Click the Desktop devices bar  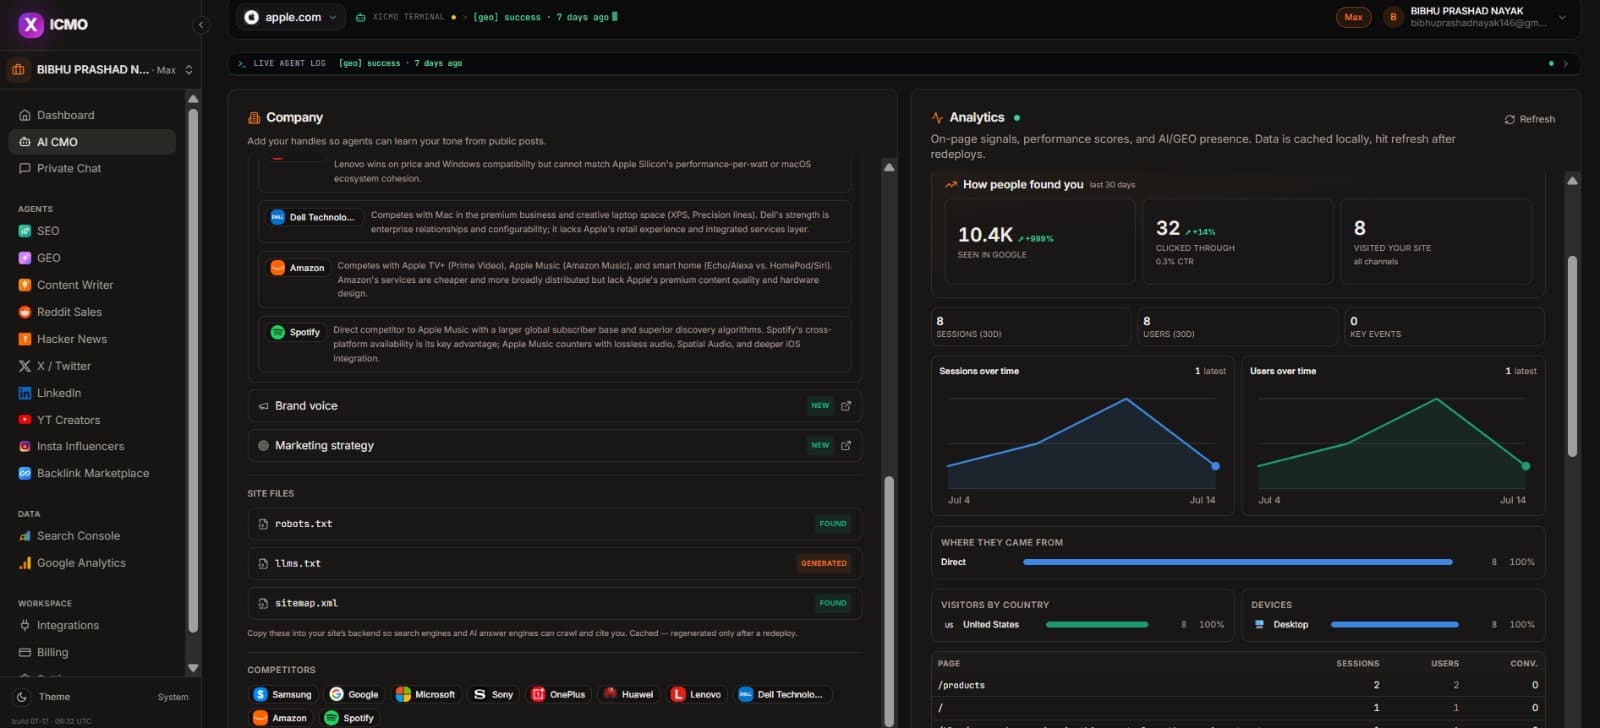[1395, 625]
